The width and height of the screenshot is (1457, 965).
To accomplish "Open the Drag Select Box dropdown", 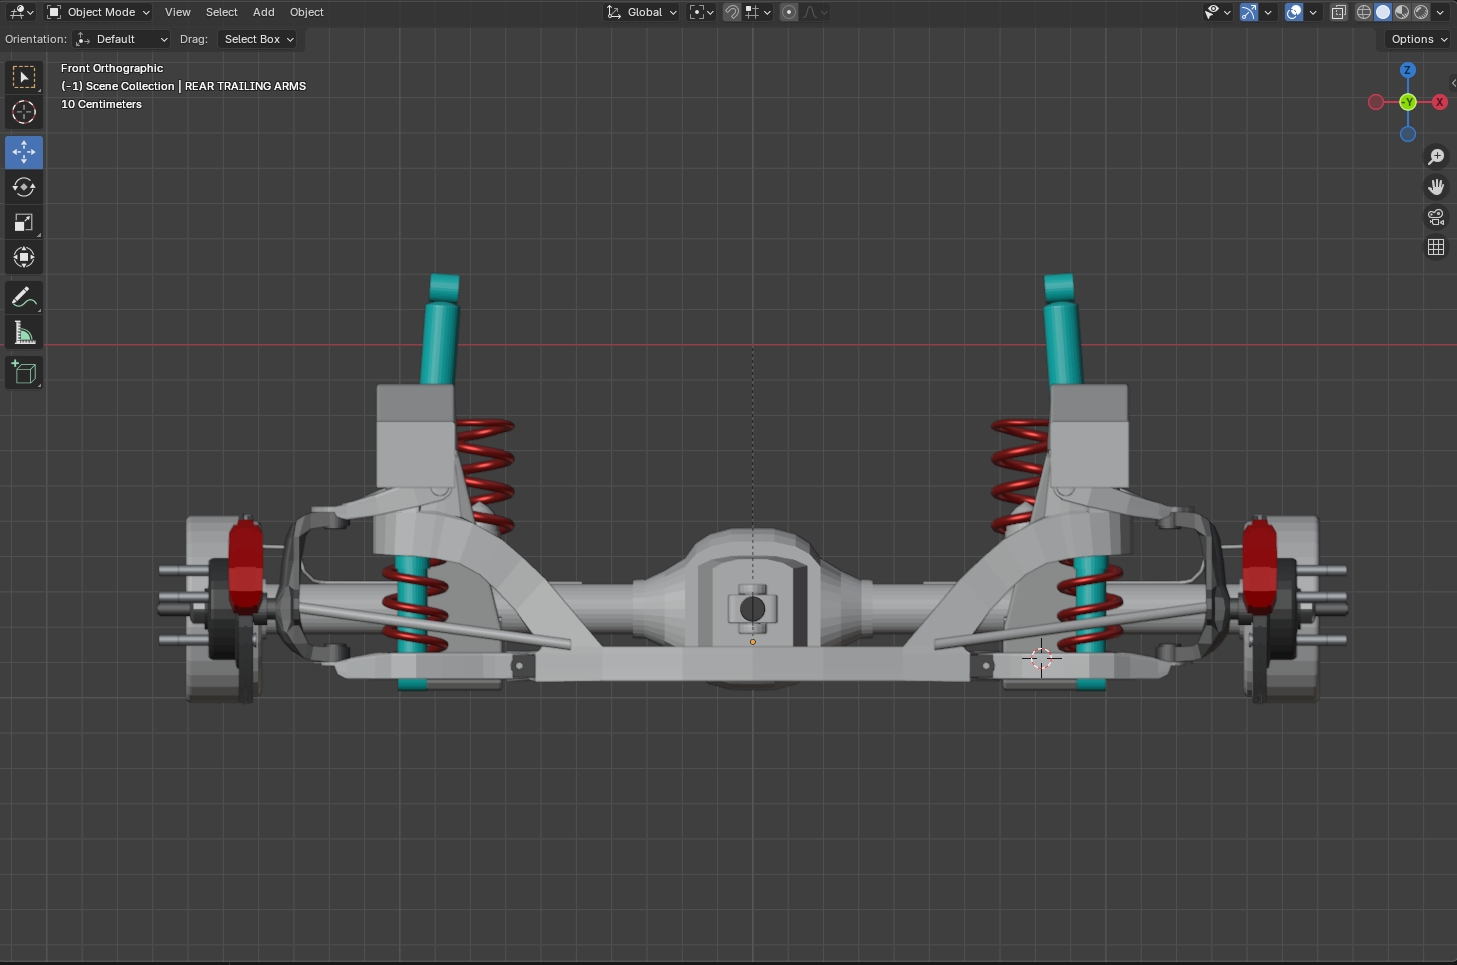I will click(258, 39).
